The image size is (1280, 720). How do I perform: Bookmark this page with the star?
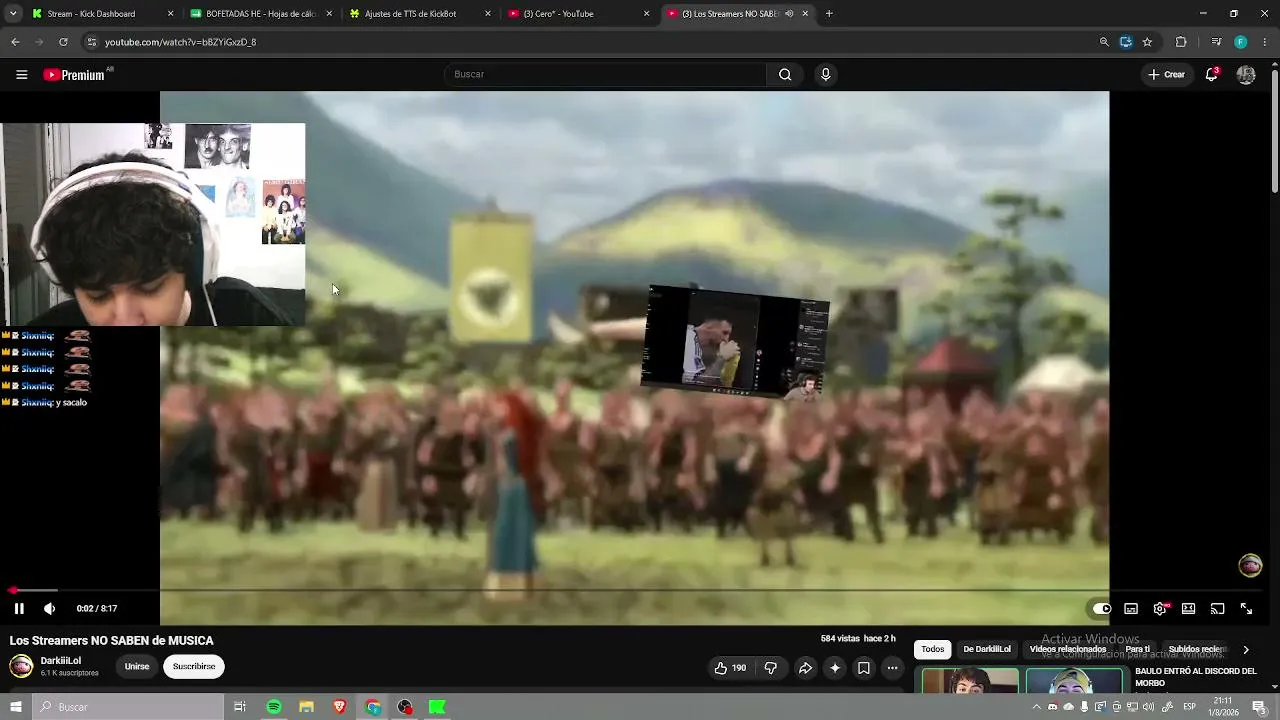click(1147, 42)
